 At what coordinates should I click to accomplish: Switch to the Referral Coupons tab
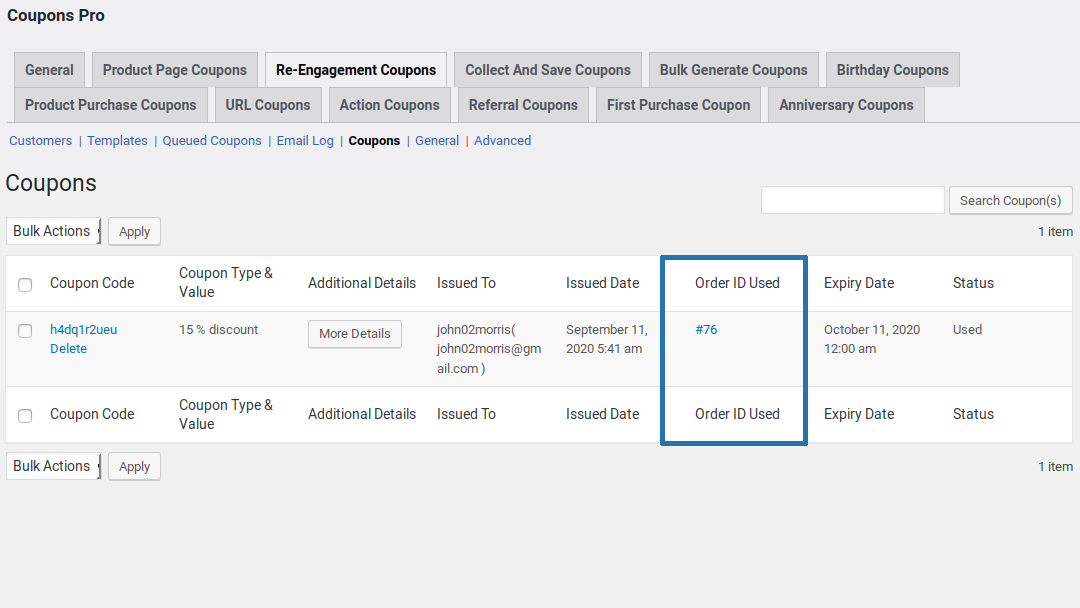523,104
